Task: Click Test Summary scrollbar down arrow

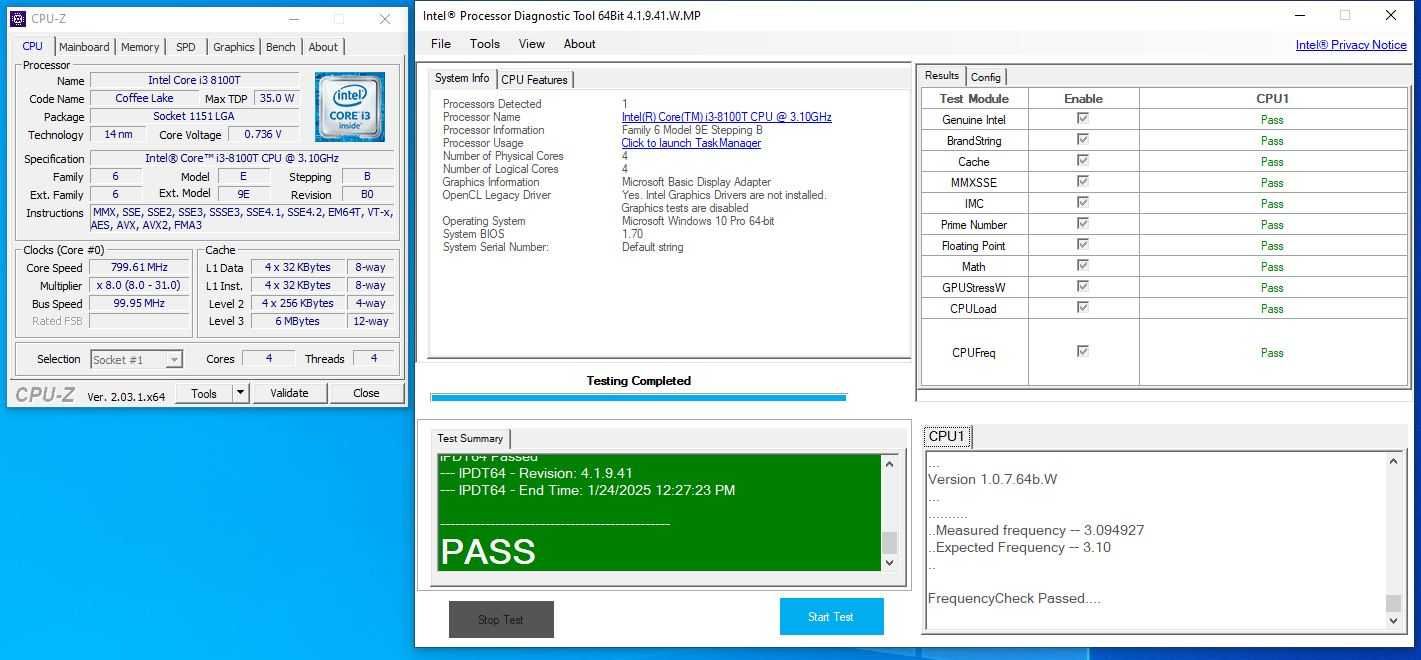Action: pyautogui.click(x=889, y=562)
